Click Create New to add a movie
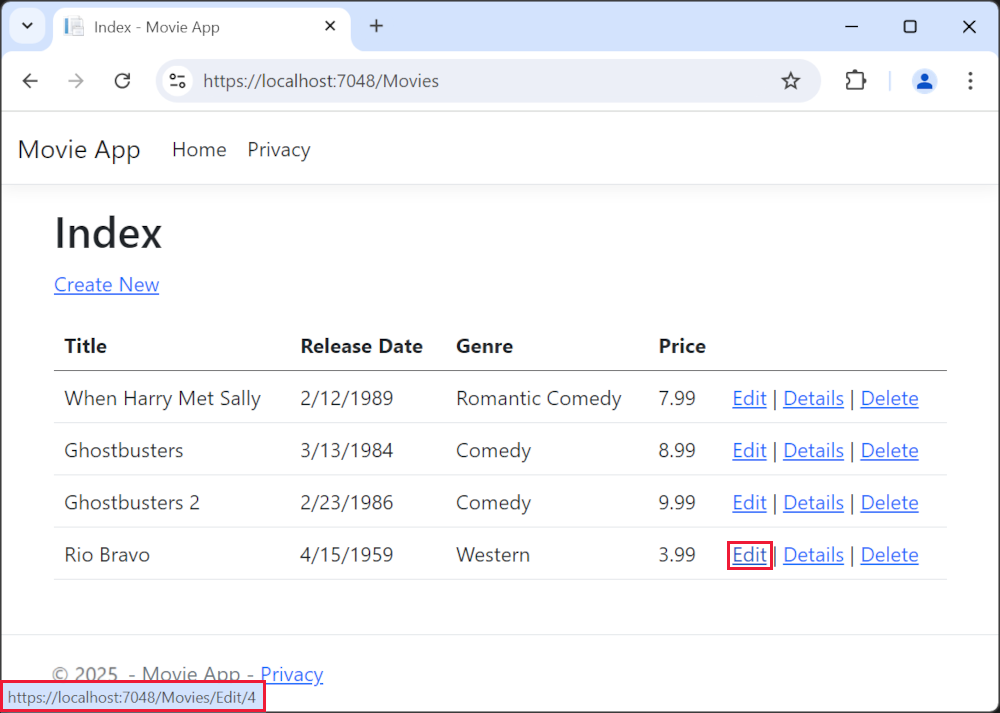Image resolution: width=1000 pixels, height=713 pixels. click(106, 285)
